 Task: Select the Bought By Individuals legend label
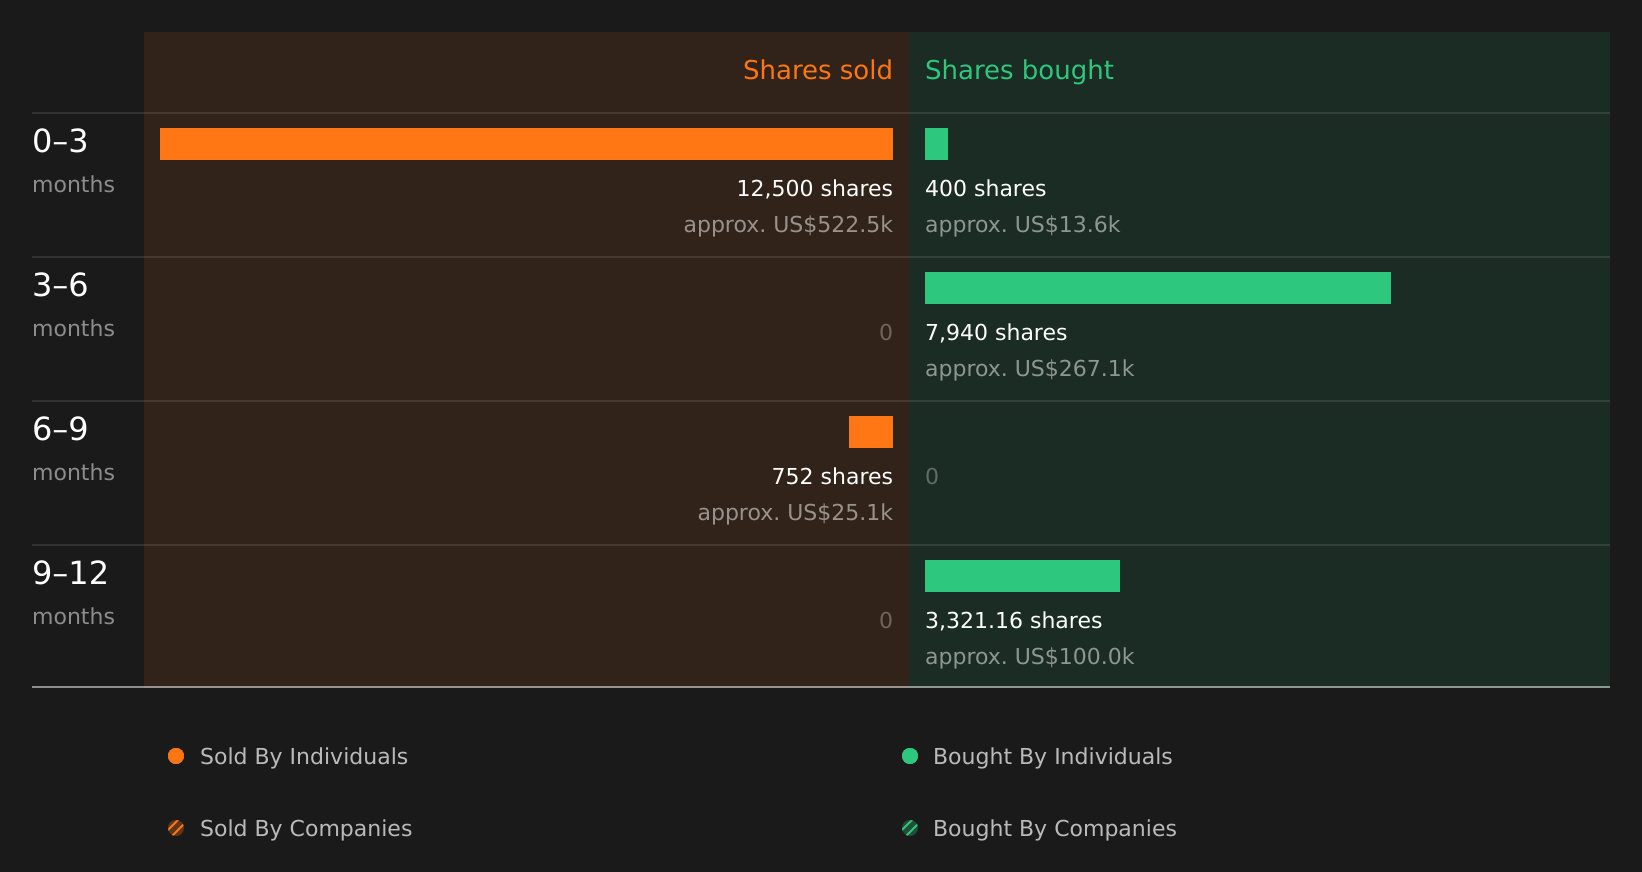coord(1052,756)
